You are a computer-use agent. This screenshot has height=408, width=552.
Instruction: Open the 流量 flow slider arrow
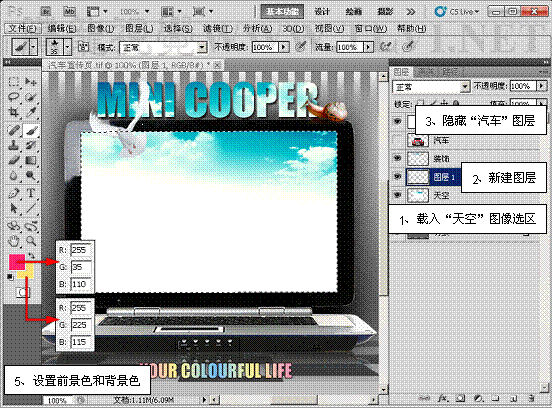pos(368,47)
